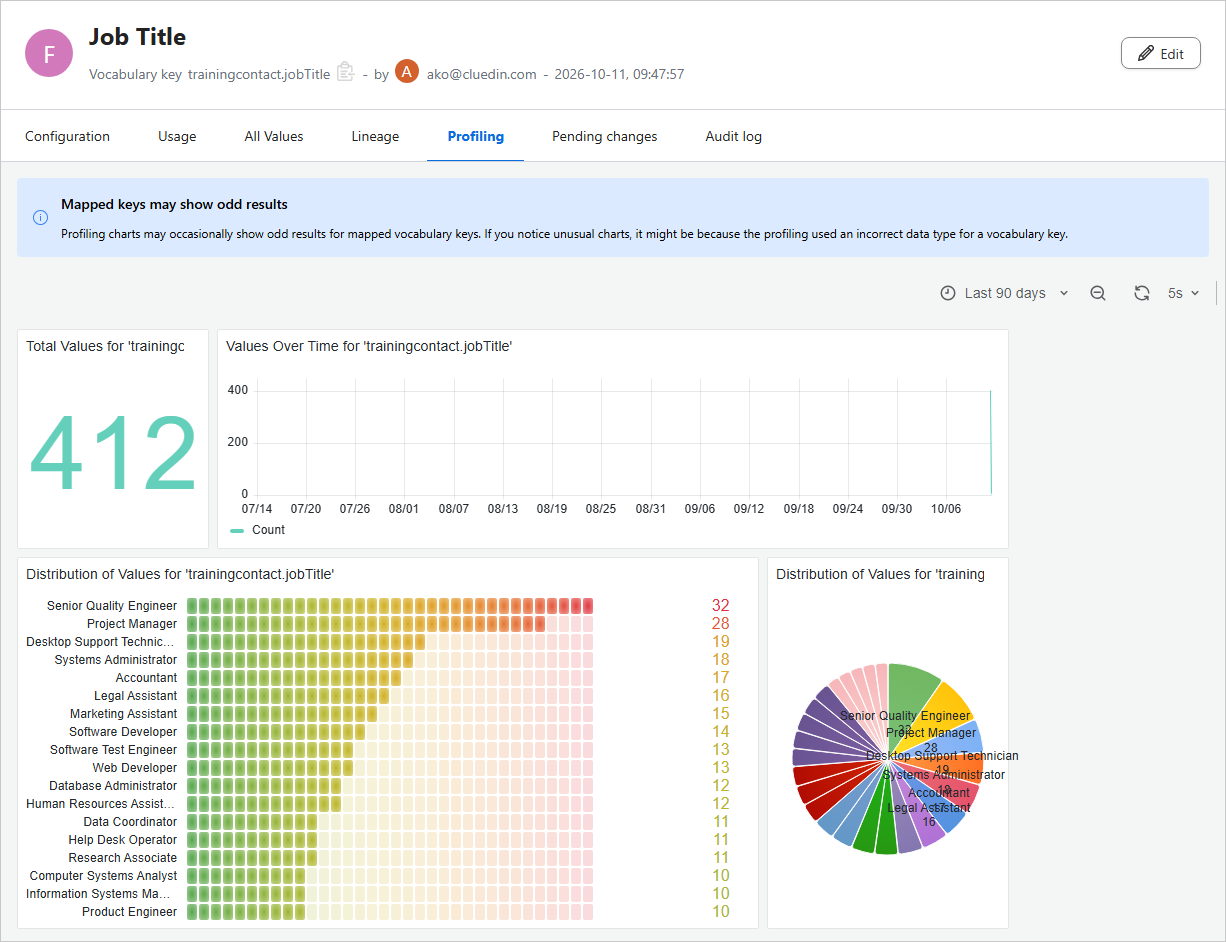Viewport: 1226px width, 942px height.
Task: Click the pie chart panel title
Action: 881,574
